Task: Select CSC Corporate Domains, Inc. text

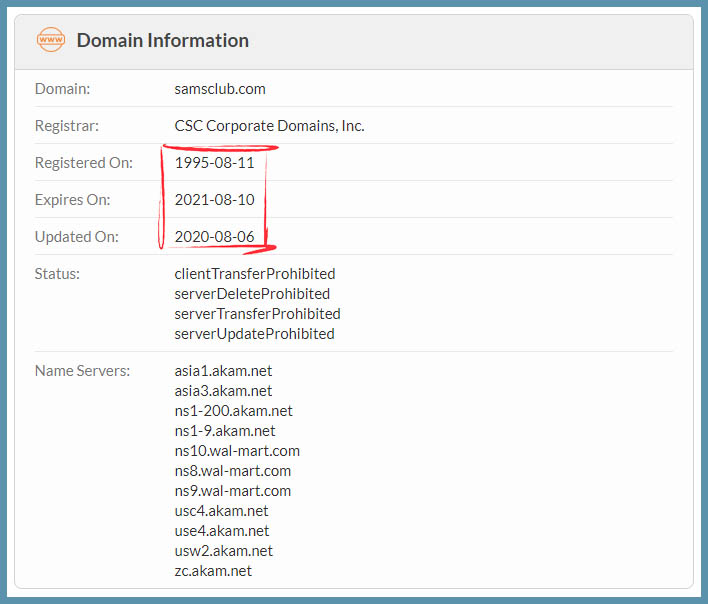Action: pos(269,125)
